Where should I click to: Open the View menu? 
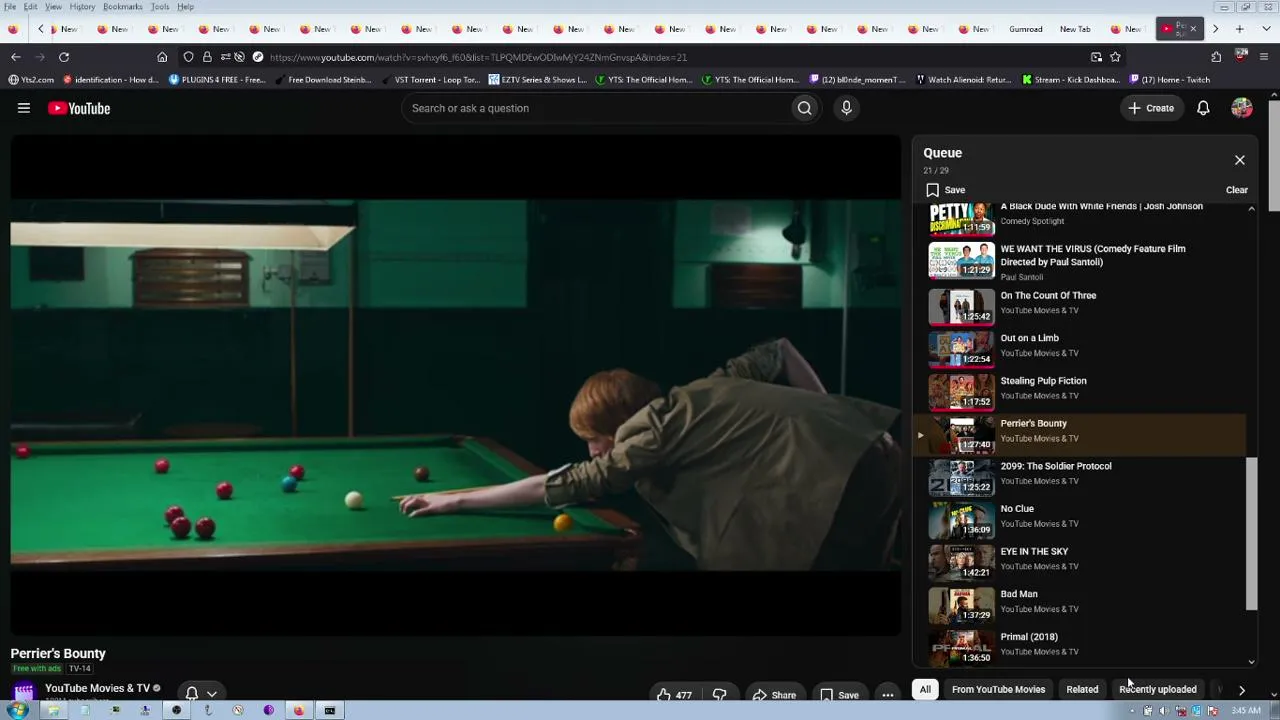coord(54,7)
